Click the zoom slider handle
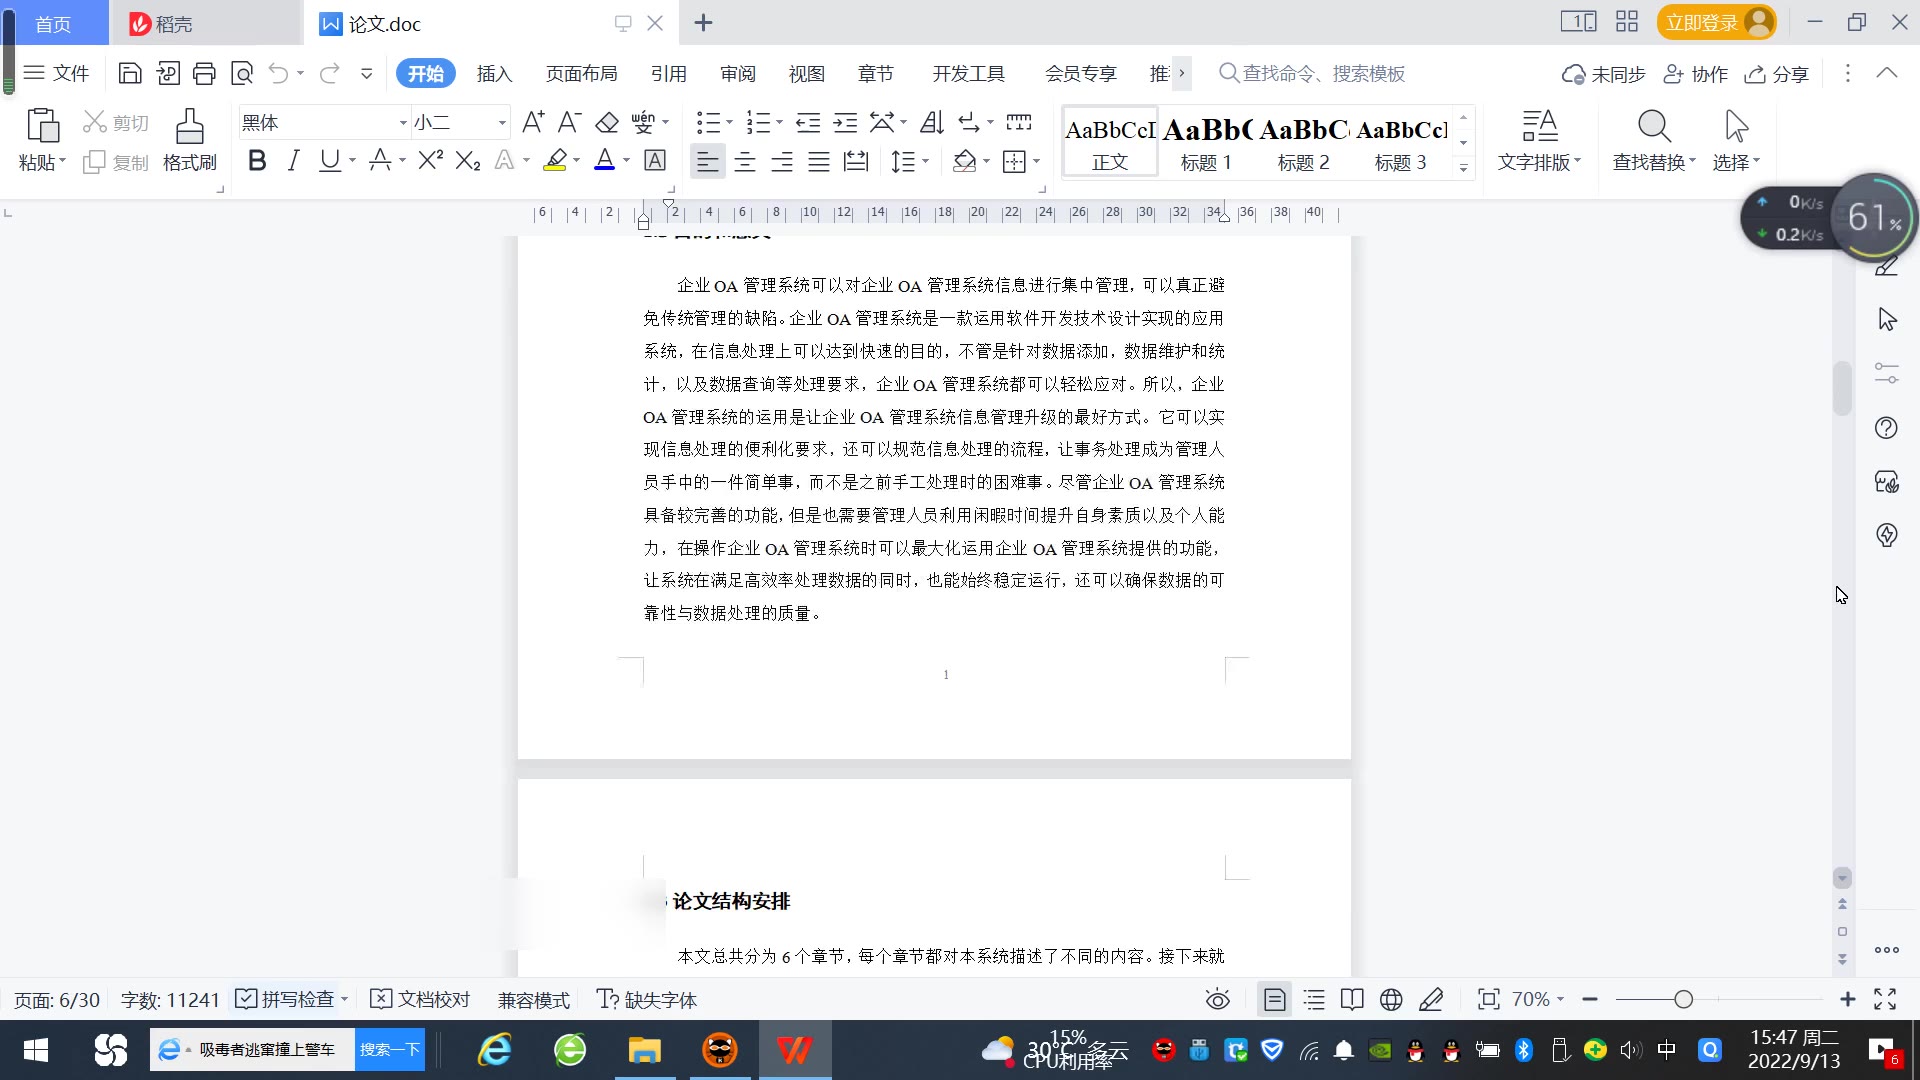 point(1683,999)
